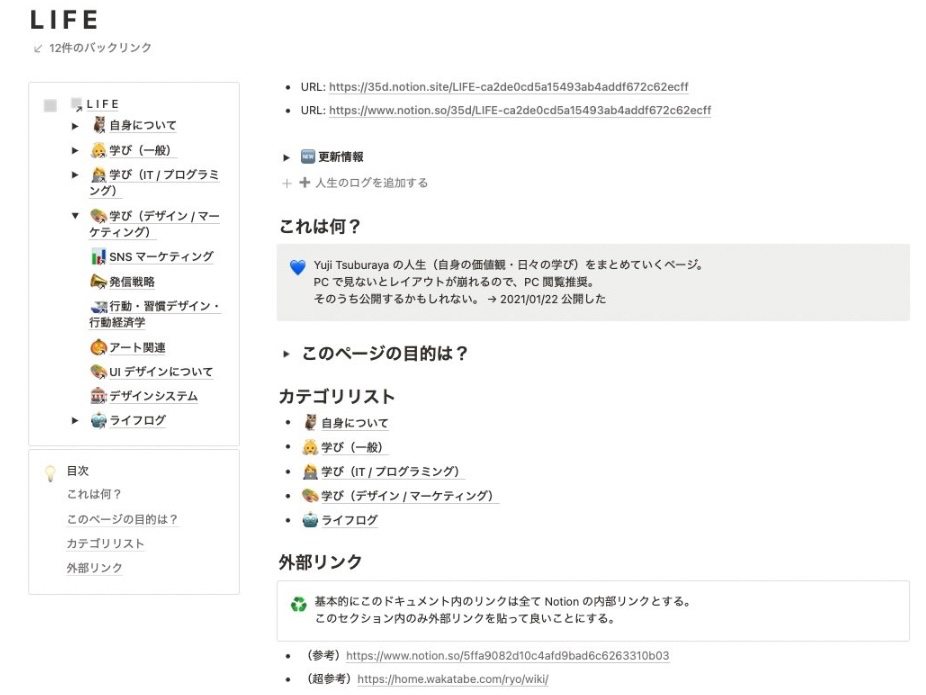Image resolution: width=926 pixels, height=695 pixels.
Task: Open the UI デザインについて page
Action: click(x=161, y=372)
